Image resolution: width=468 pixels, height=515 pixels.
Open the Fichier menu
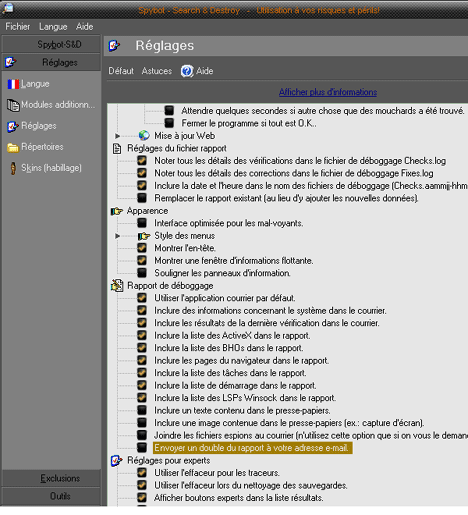(18, 27)
